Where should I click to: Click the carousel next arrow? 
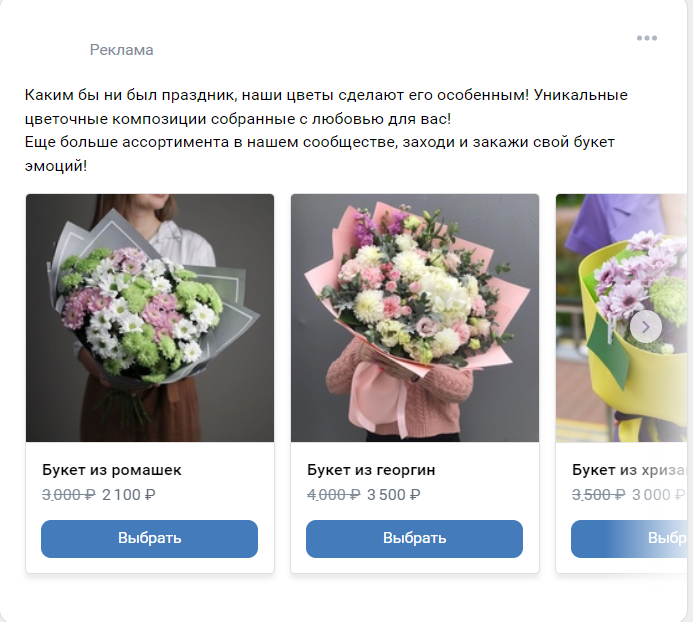click(x=646, y=326)
